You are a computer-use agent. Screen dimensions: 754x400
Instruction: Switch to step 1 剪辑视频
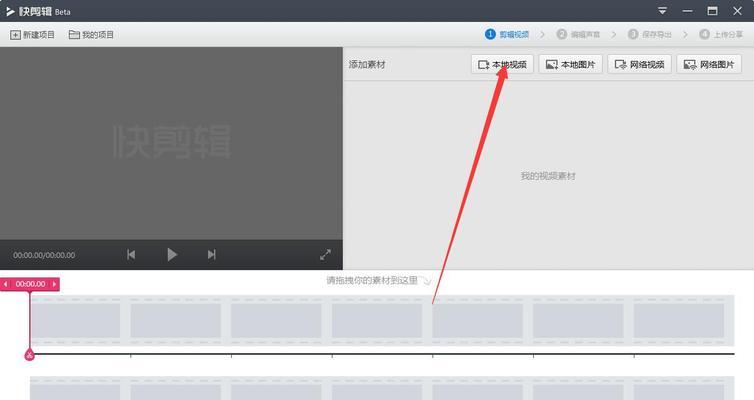(507, 35)
